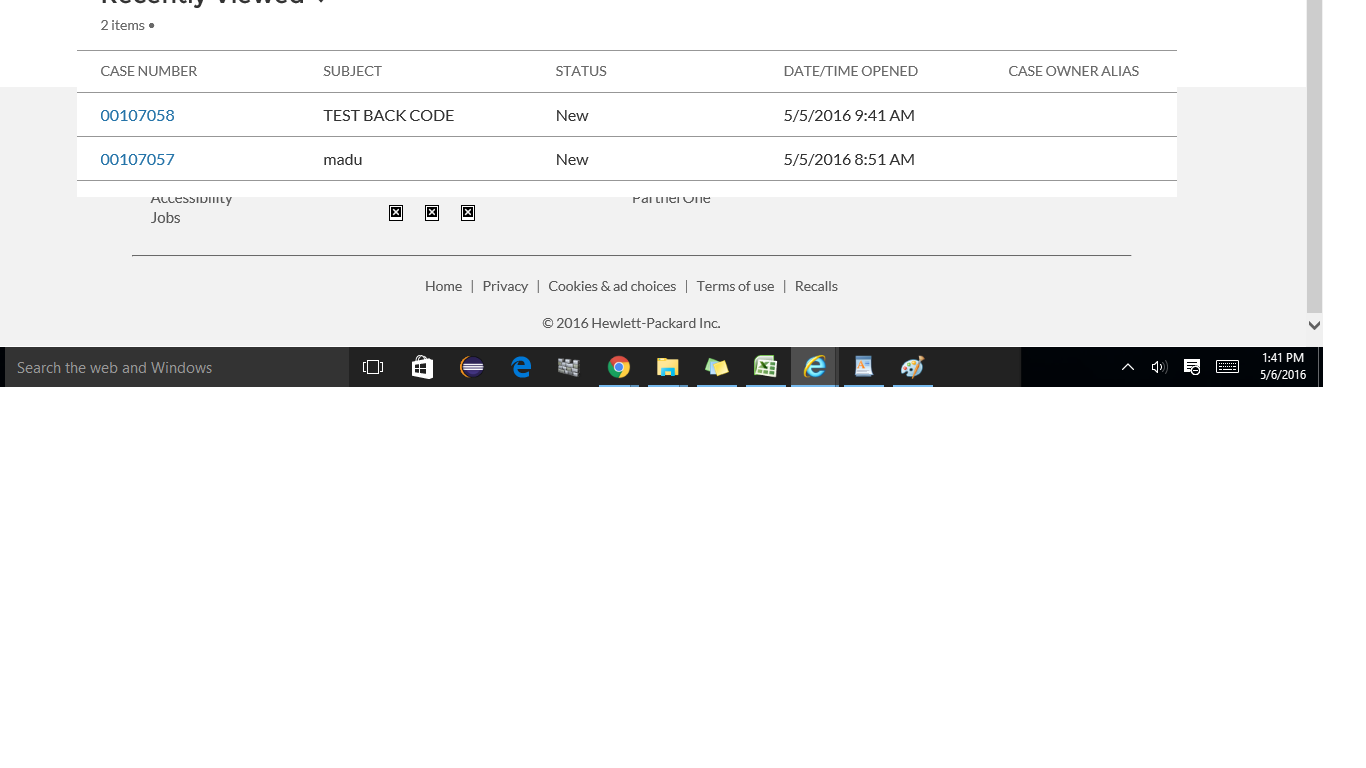Click the Privacy footer link
The image size is (1366, 768).
tap(505, 286)
